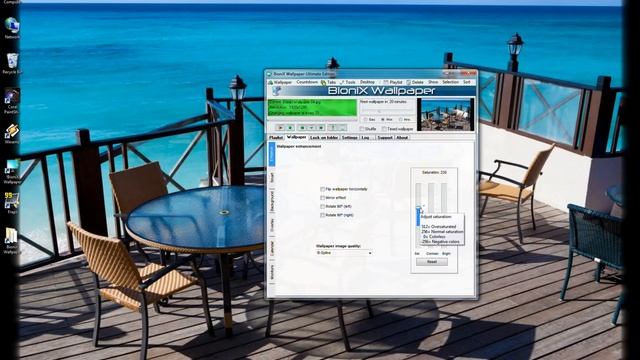640x360 pixels.
Task: Click the Reset button under sliders
Action: (432, 262)
